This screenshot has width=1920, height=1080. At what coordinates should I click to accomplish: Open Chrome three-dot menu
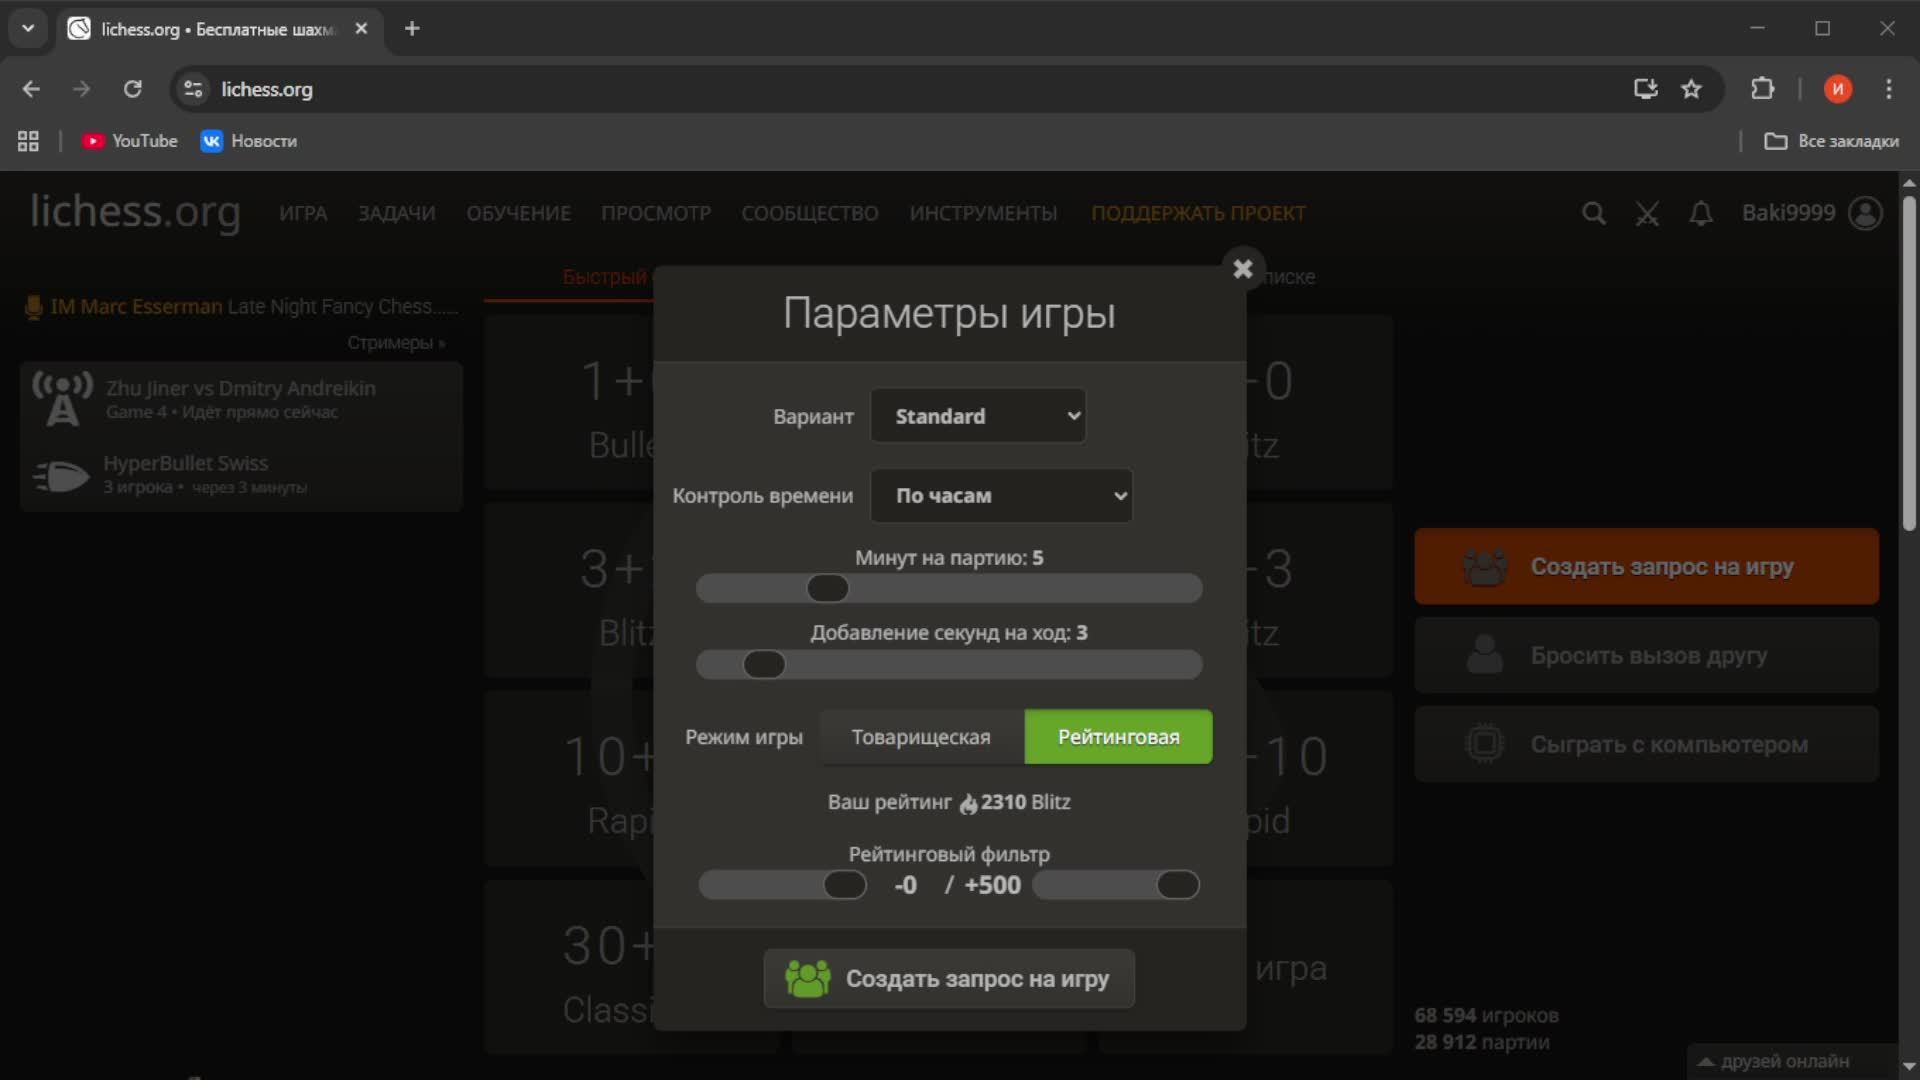click(x=1888, y=89)
